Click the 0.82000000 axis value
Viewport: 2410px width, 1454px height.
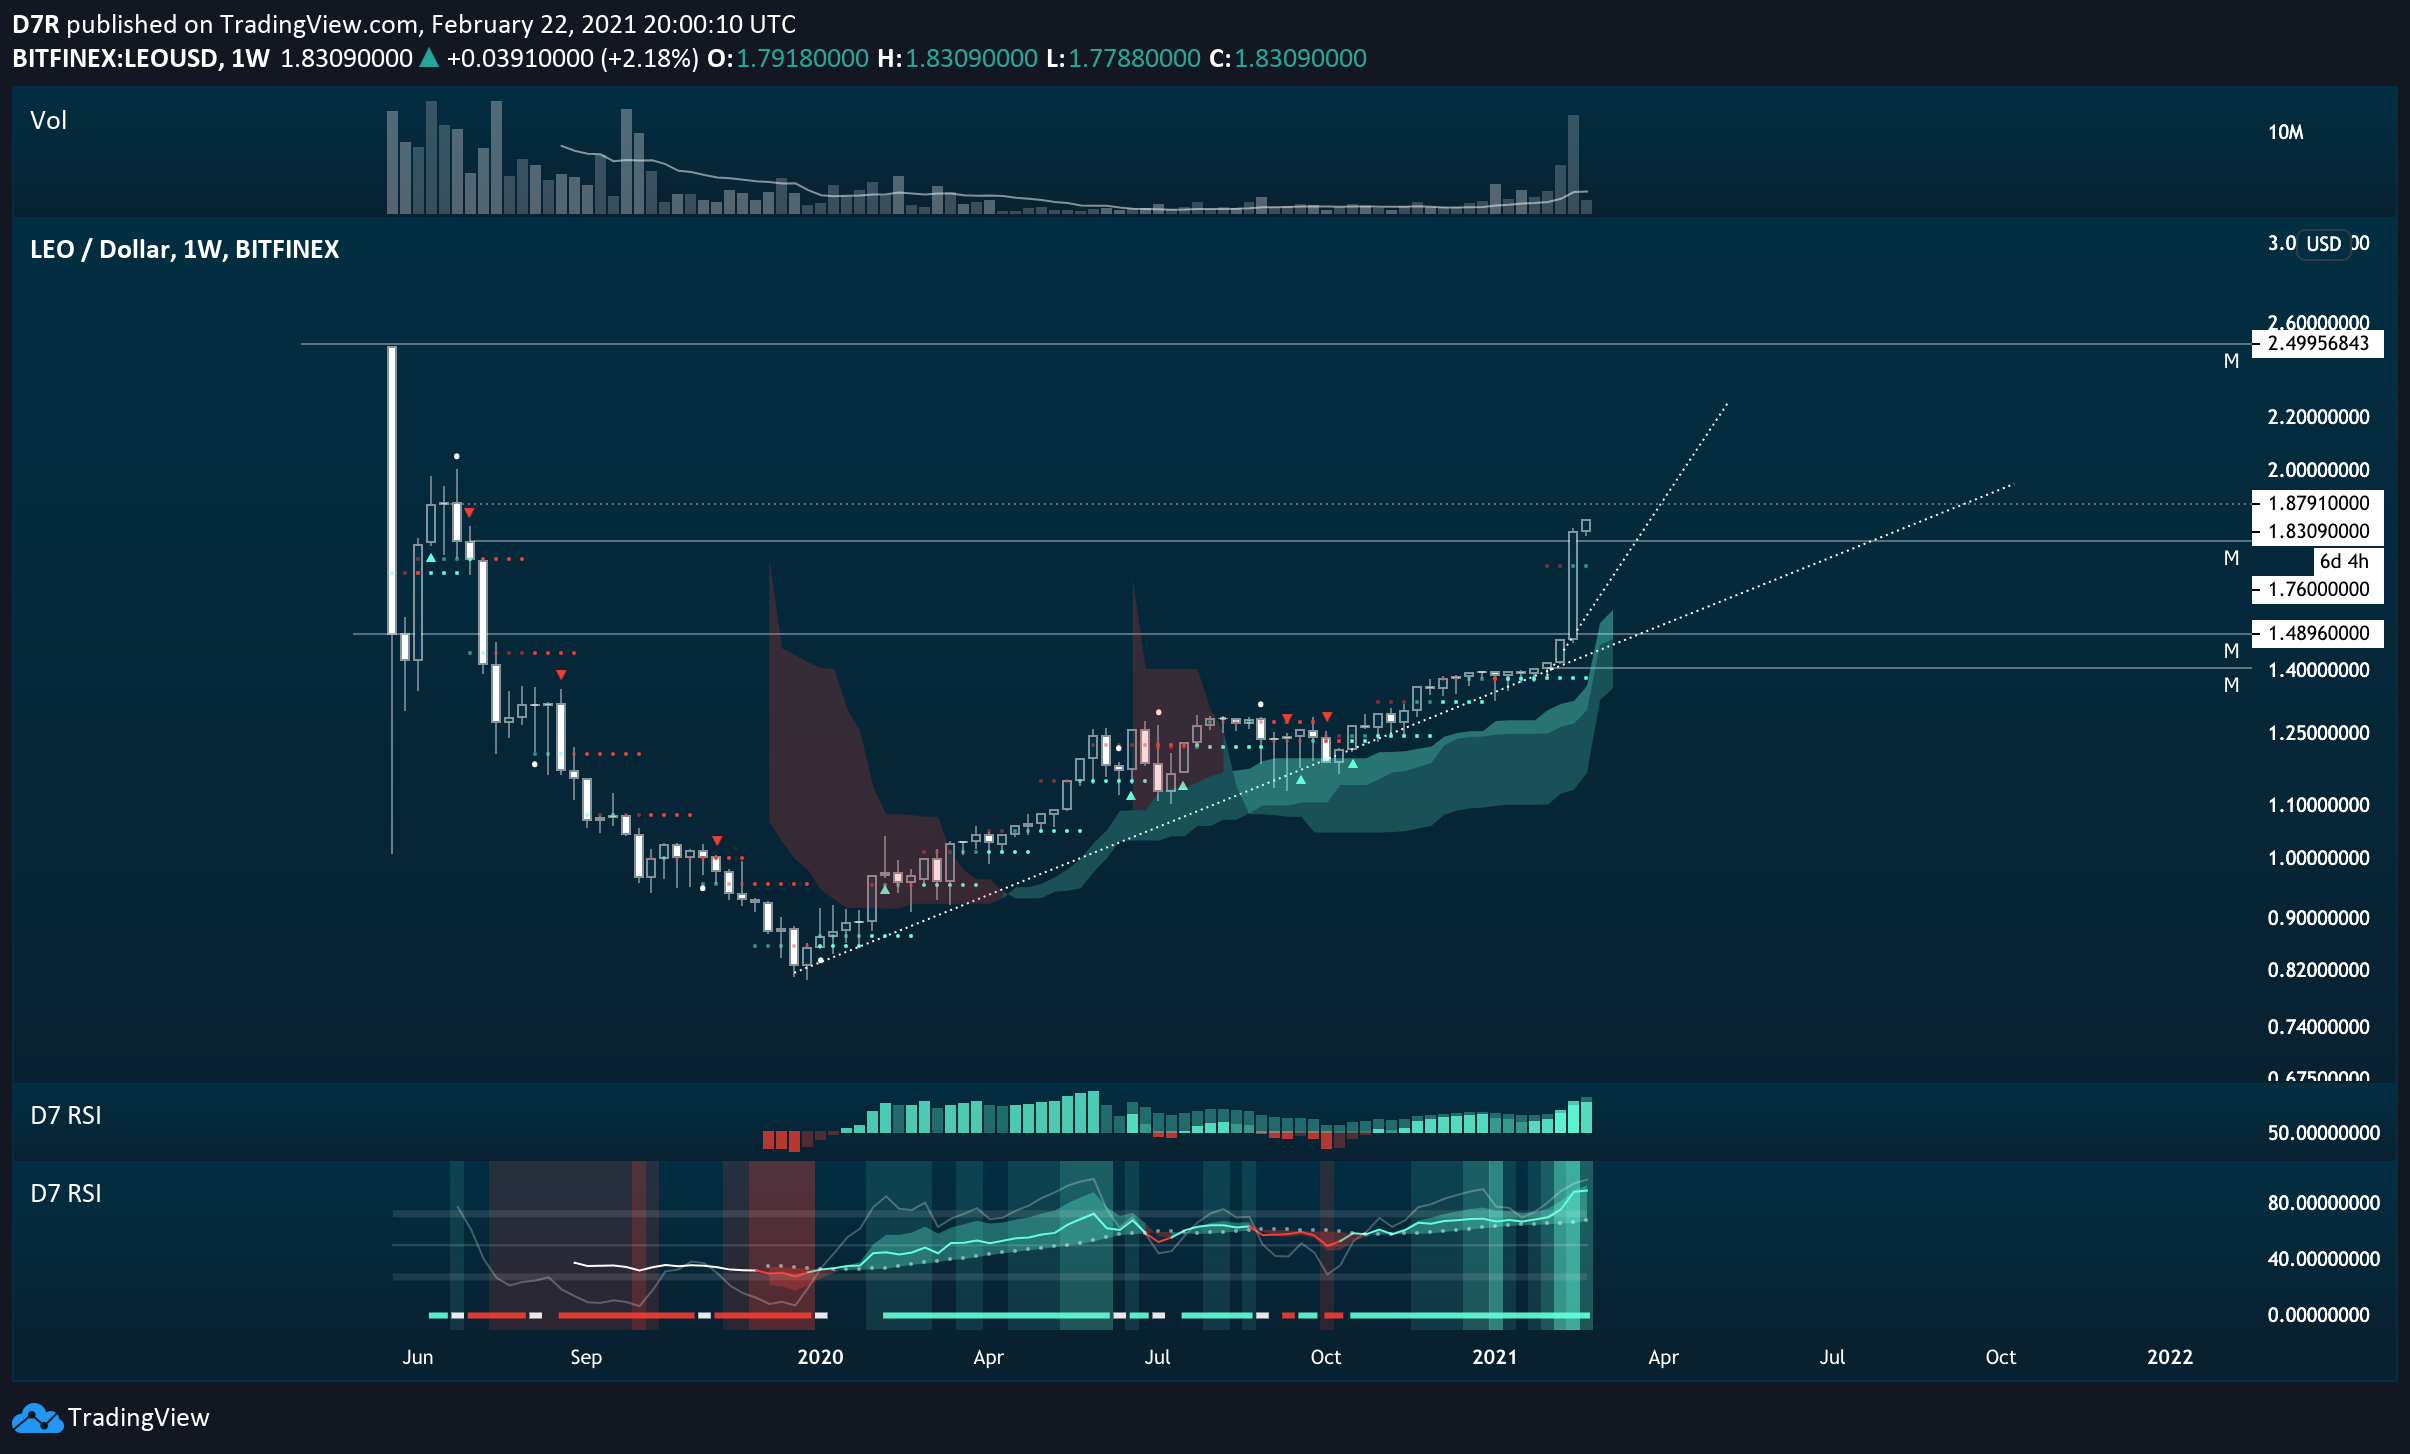point(2318,970)
